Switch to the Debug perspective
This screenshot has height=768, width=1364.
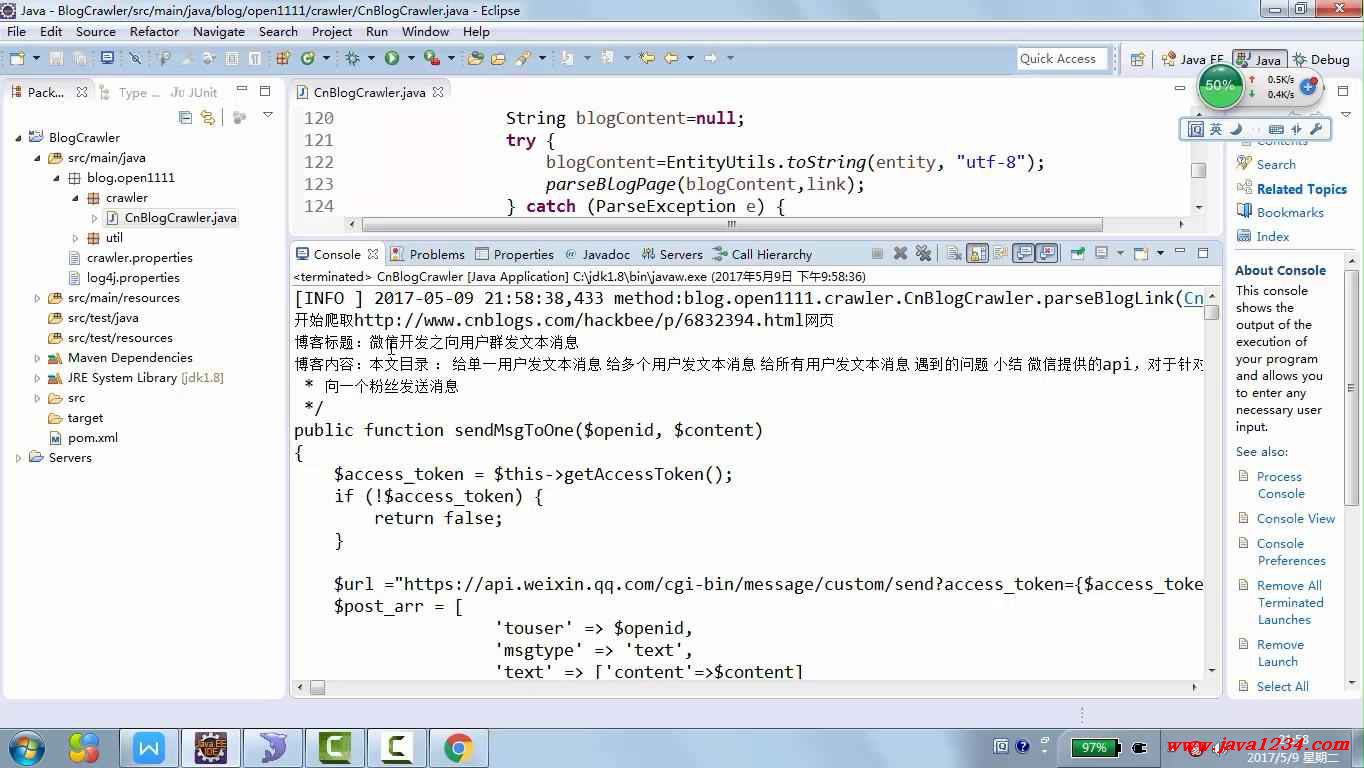click(1321, 59)
